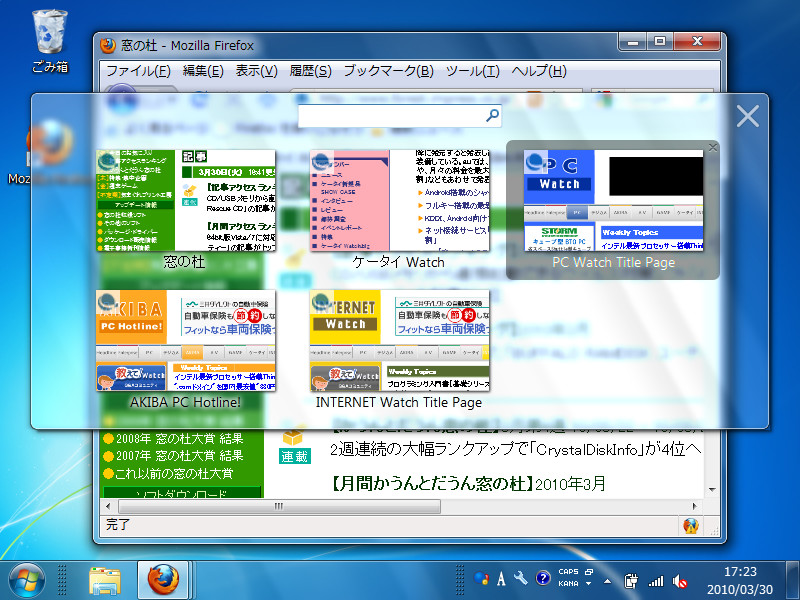The image size is (800, 600).
Task: Restore the language bar with its window icon
Action: 589,571
